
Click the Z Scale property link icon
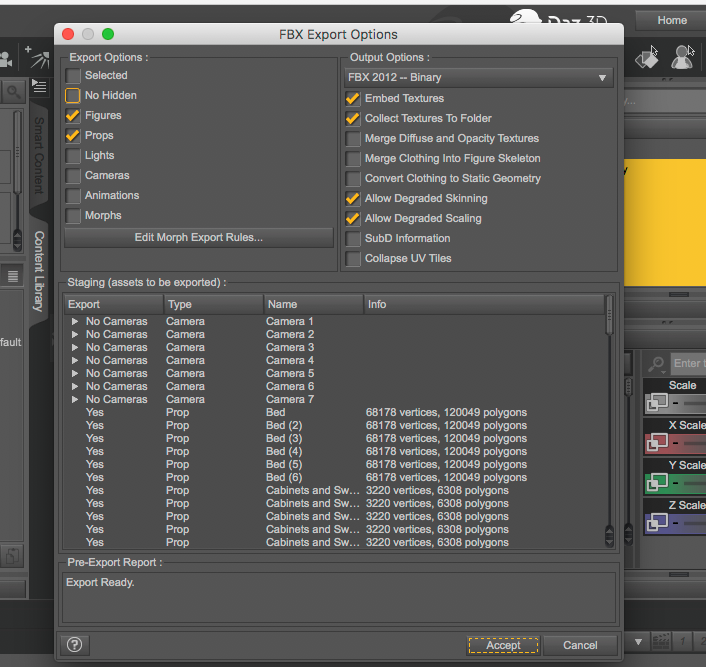click(657, 522)
